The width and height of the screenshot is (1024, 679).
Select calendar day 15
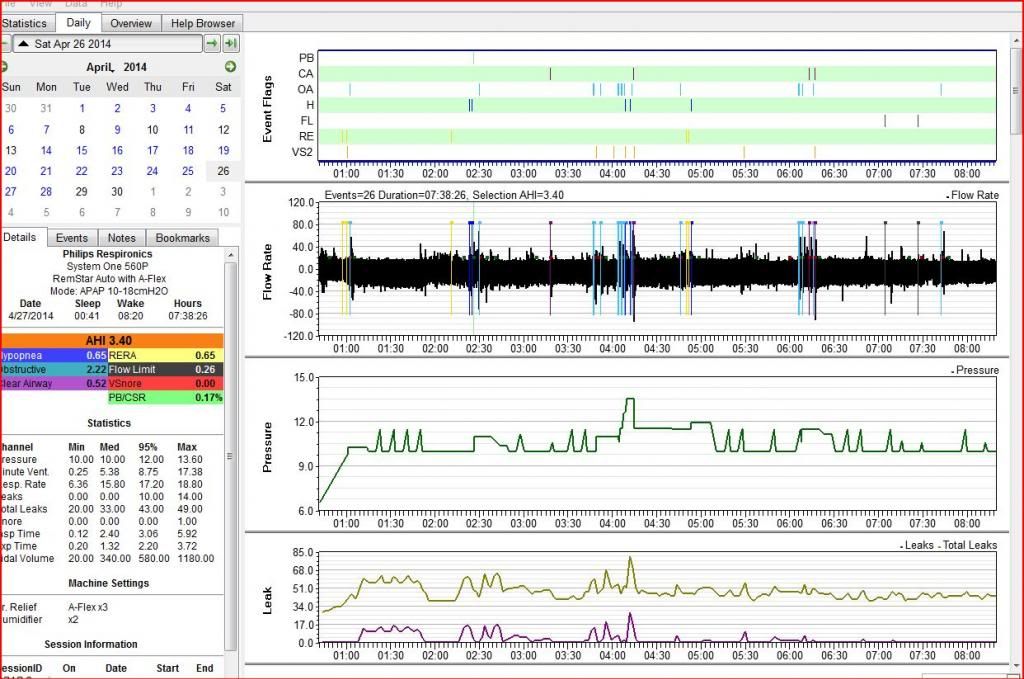coord(82,150)
